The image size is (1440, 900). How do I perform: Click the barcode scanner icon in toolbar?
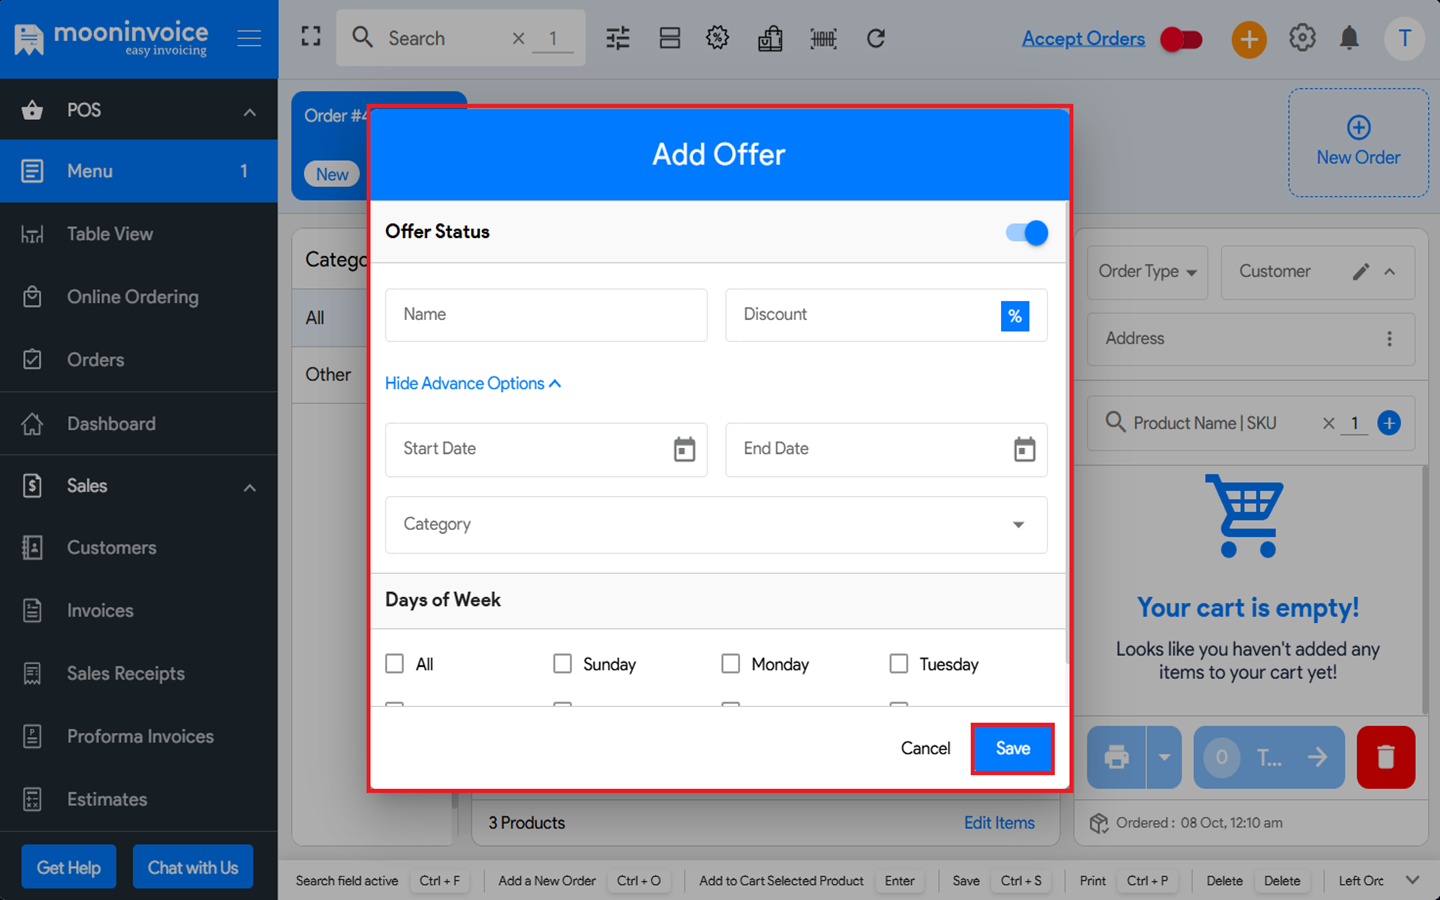(x=823, y=39)
